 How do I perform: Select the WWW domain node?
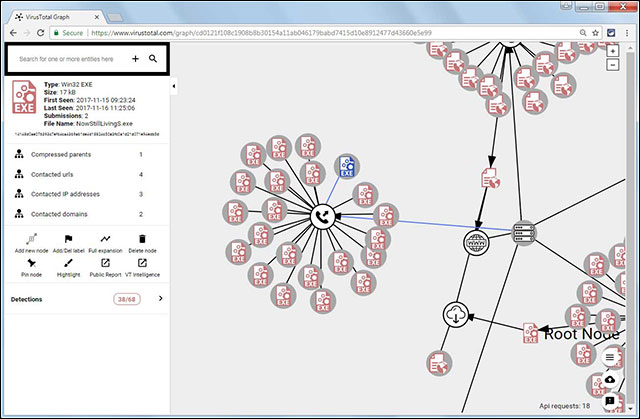(476, 243)
